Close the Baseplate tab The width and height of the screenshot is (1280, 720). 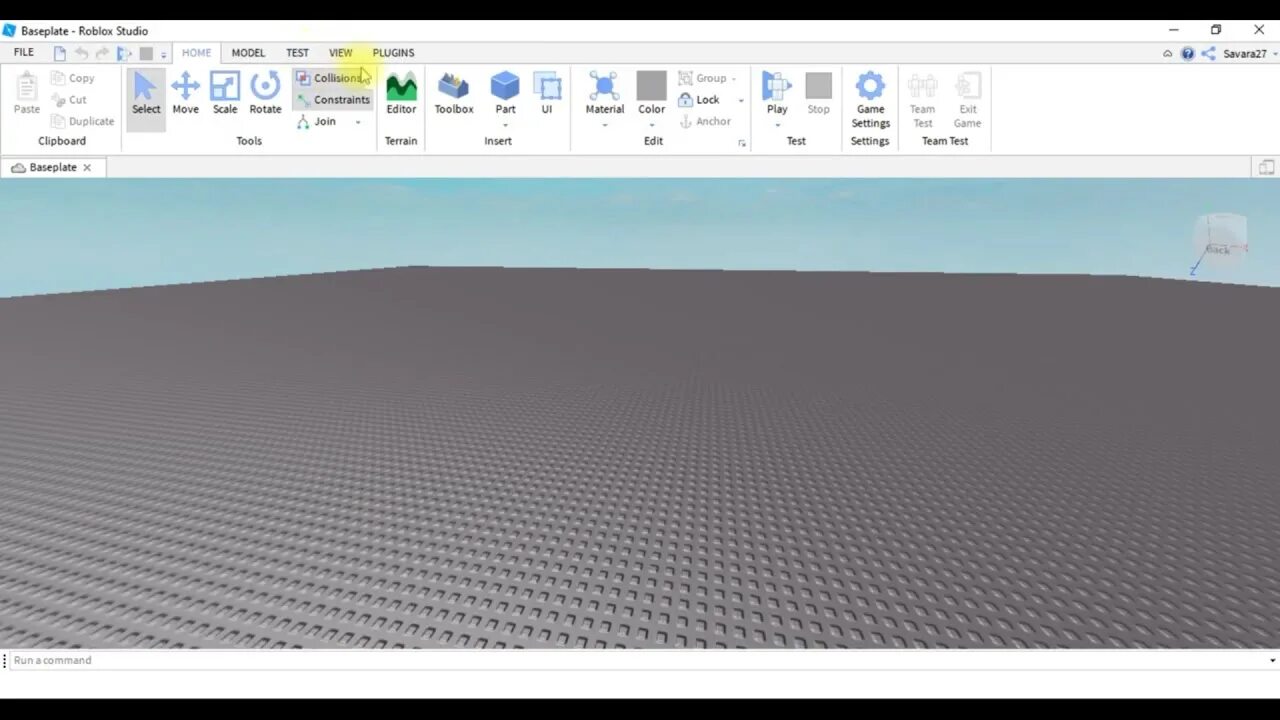87,168
